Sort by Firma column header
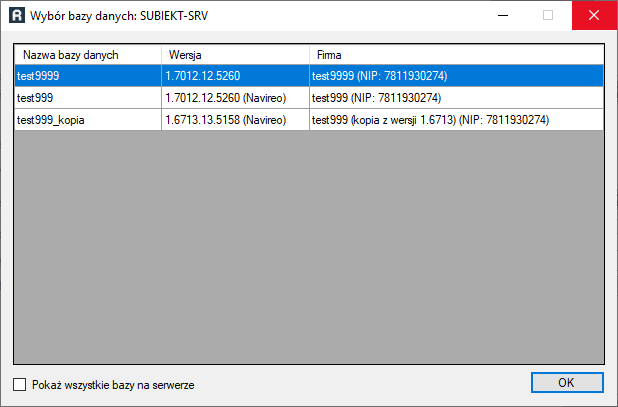 coord(456,55)
